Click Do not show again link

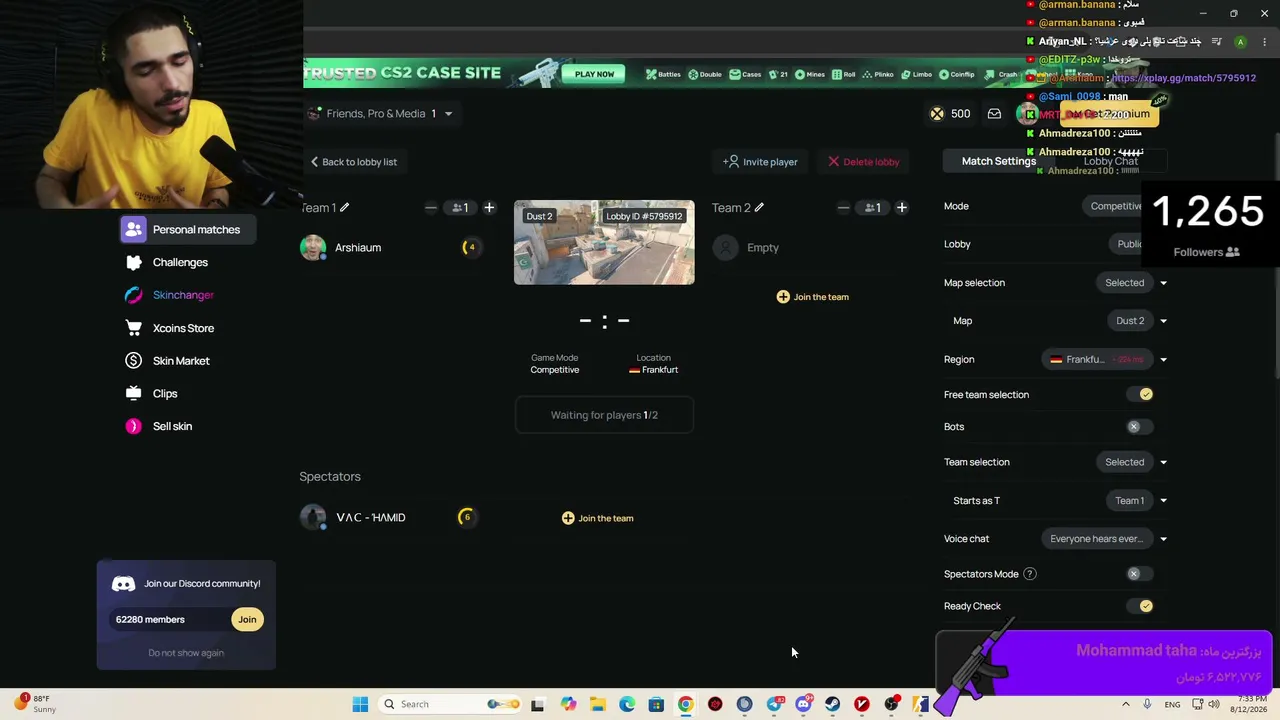[186, 653]
